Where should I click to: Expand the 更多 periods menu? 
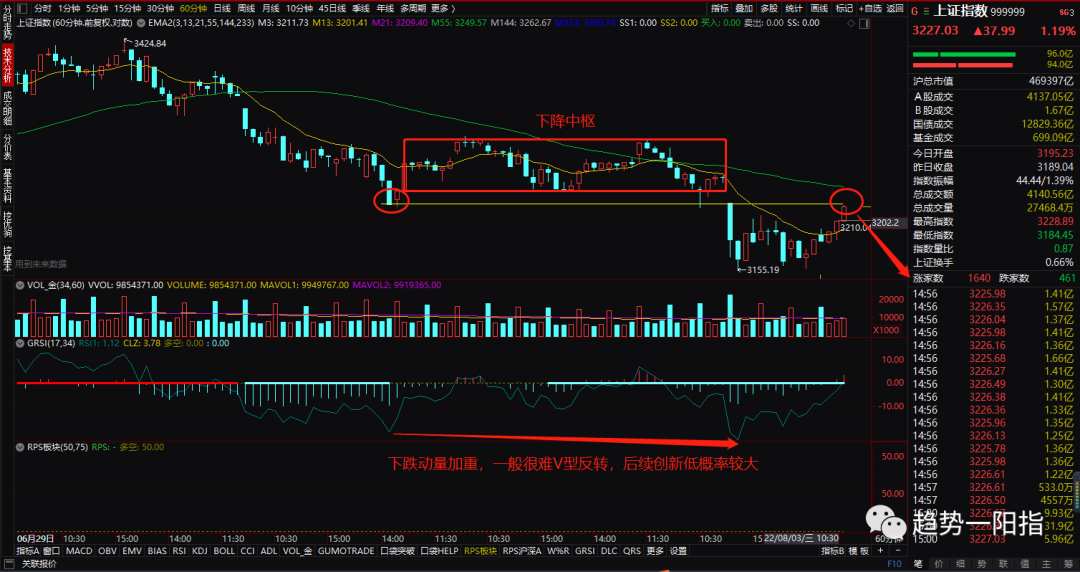[x=444, y=8]
